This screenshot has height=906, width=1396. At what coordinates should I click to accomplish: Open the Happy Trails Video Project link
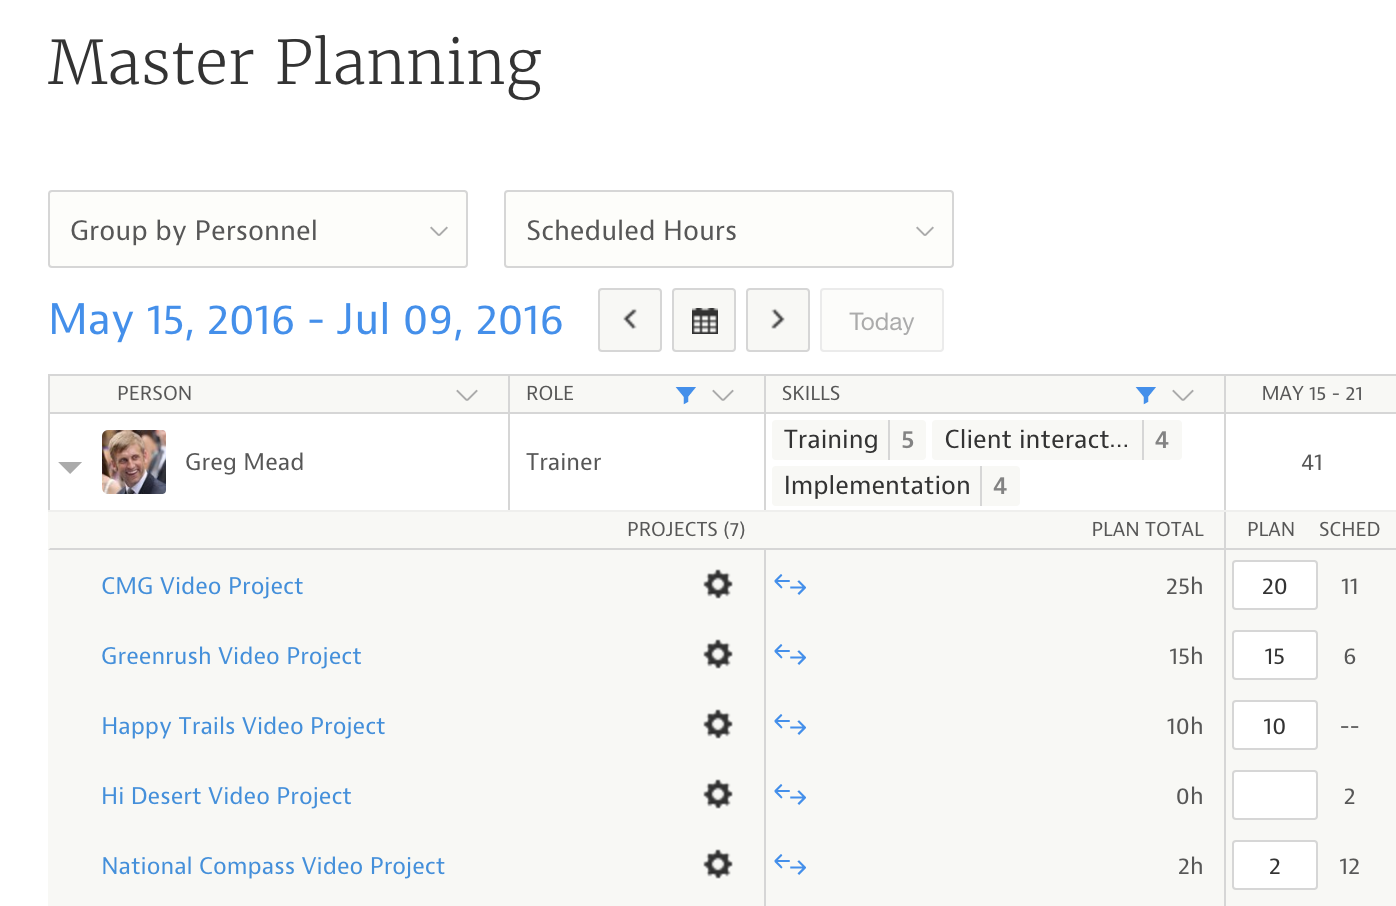click(243, 726)
